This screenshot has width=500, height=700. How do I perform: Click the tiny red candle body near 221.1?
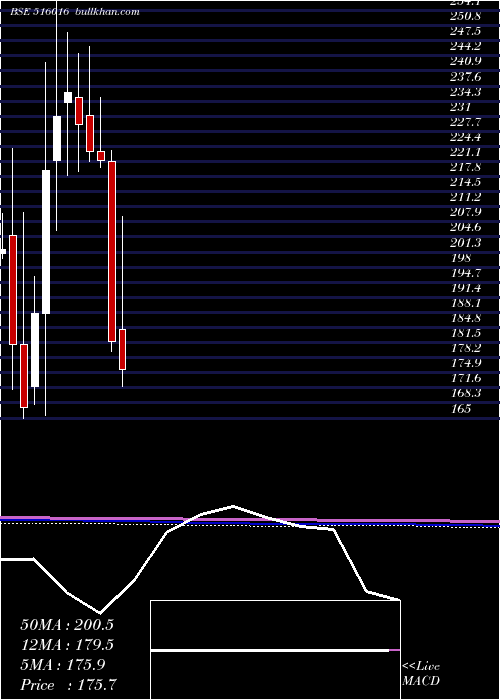pyautogui.click(x=101, y=156)
